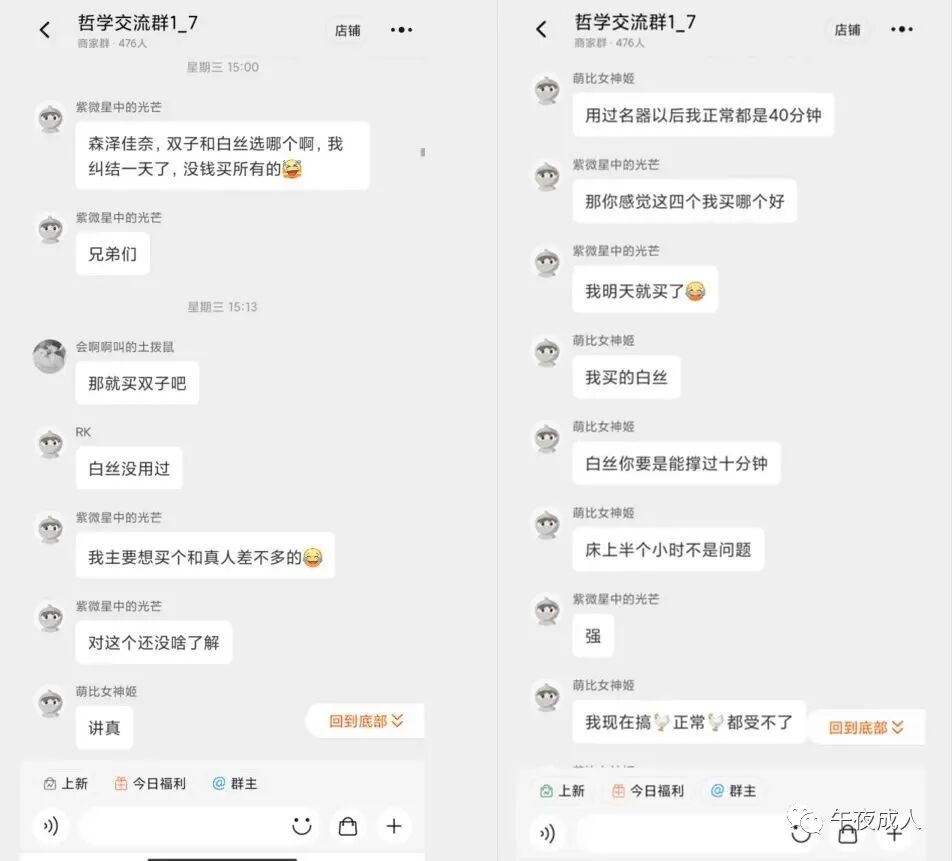Open avatar of 会啊啊叫的土拨鼠
The width and height of the screenshot is (952, 861).
50,356
